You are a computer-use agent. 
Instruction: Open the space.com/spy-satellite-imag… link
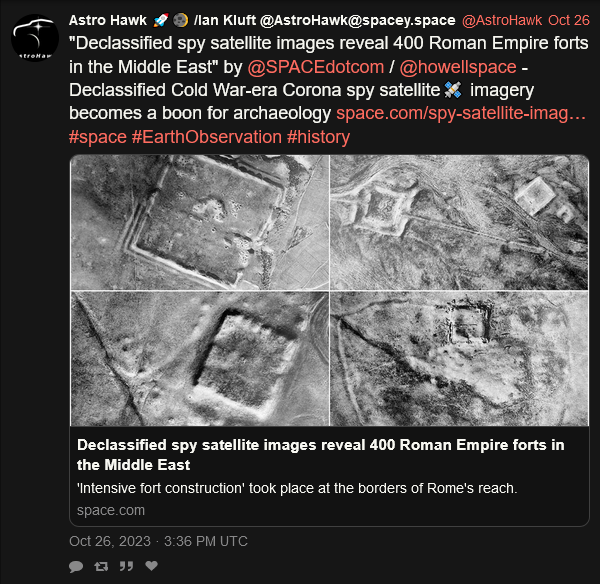tap(461, 113)
